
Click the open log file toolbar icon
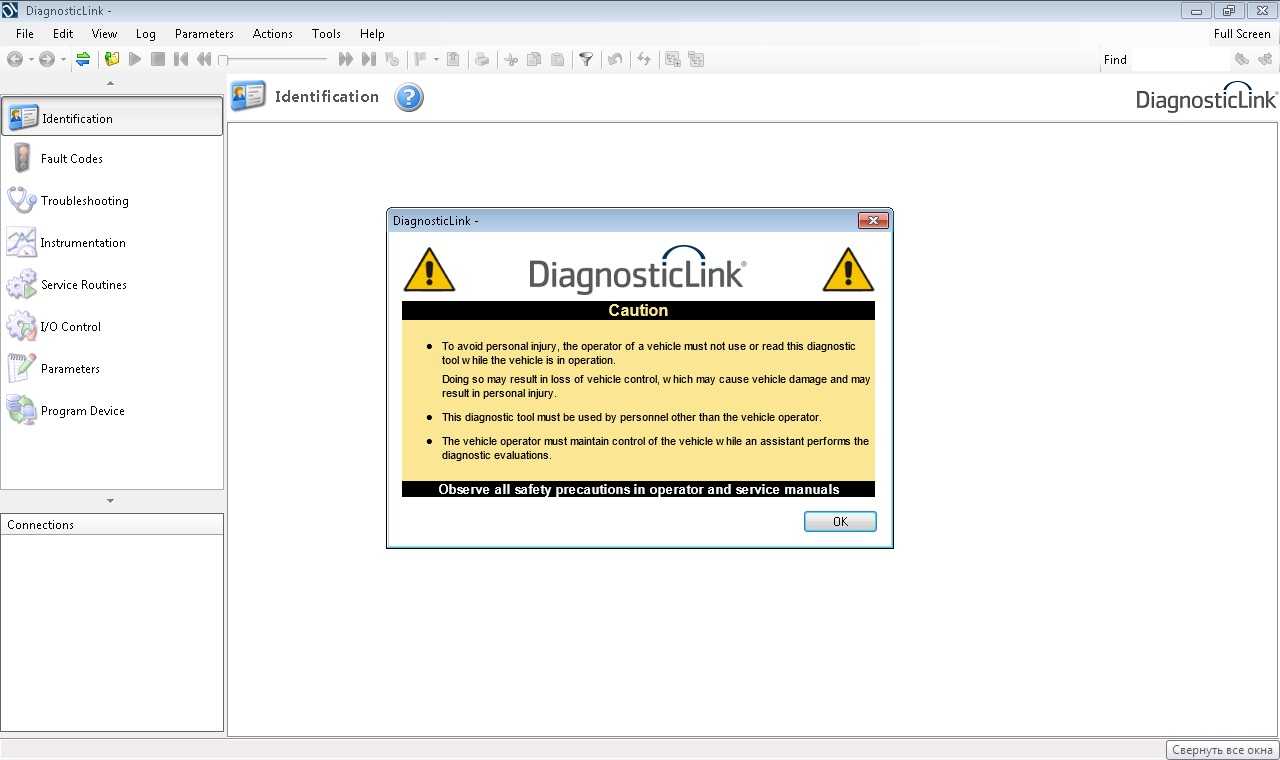[112, 60]
